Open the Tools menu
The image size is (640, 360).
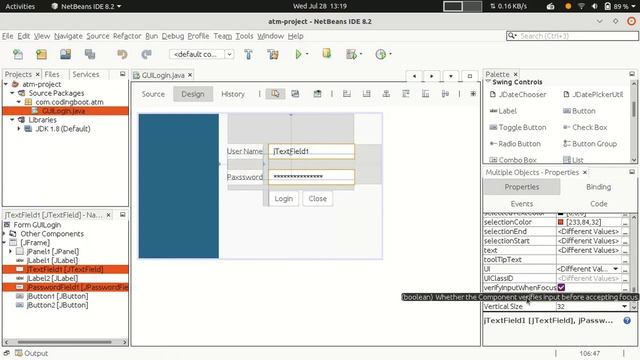click(x=244, y=36)
